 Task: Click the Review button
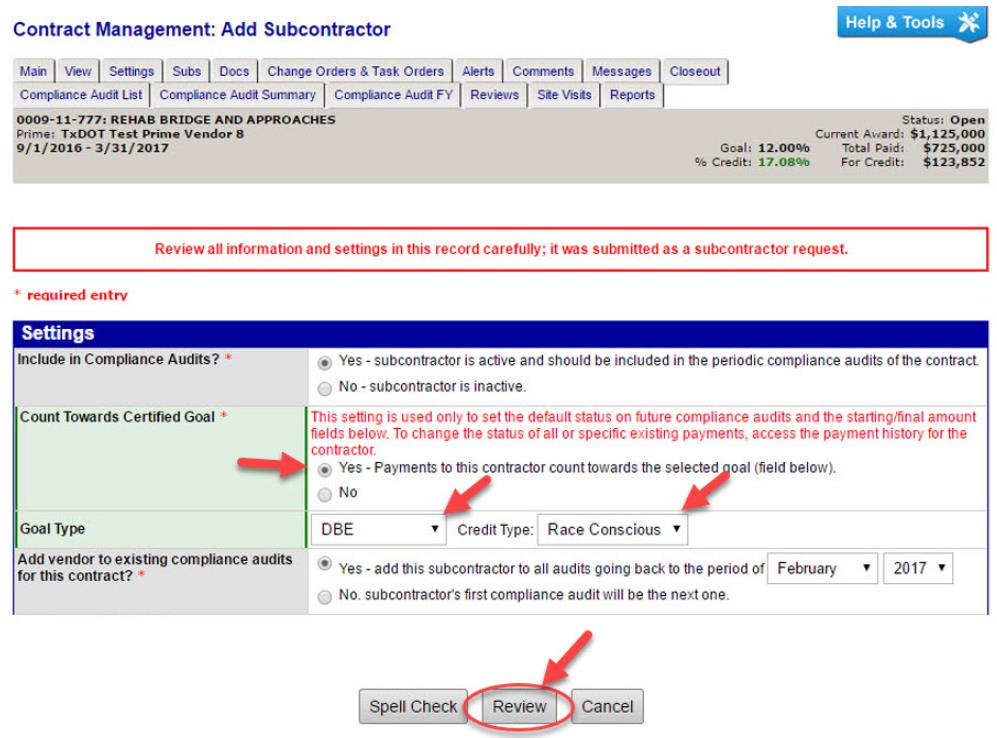tap(518, 706)
